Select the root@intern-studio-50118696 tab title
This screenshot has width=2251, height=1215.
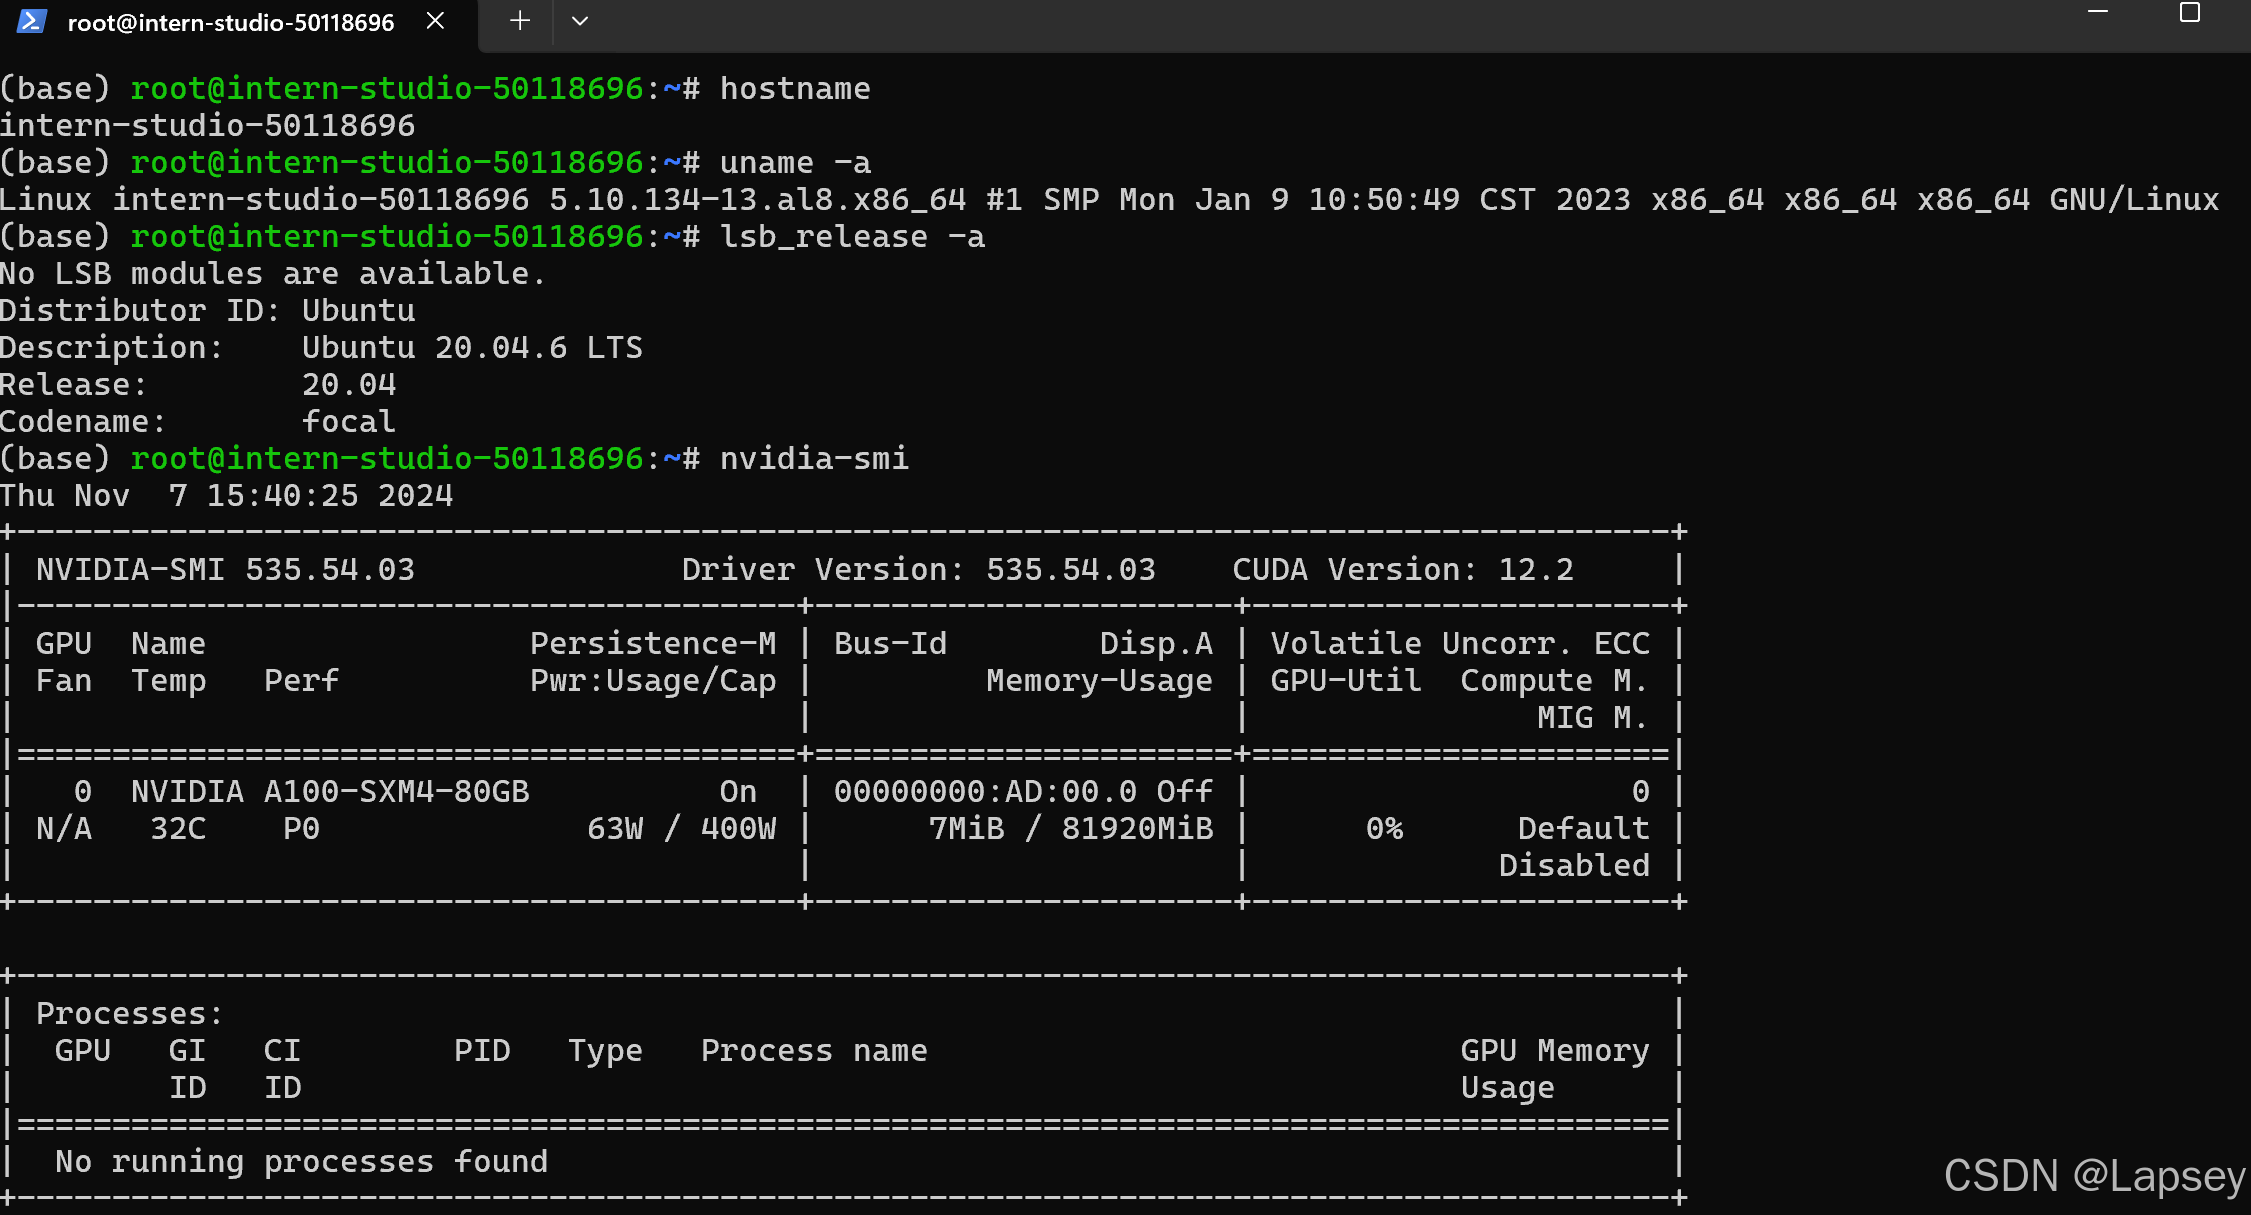[x=231, y=23]
